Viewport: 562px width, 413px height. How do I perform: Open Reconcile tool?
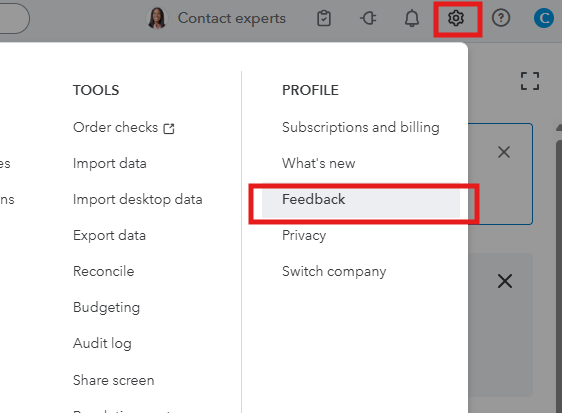104,271
